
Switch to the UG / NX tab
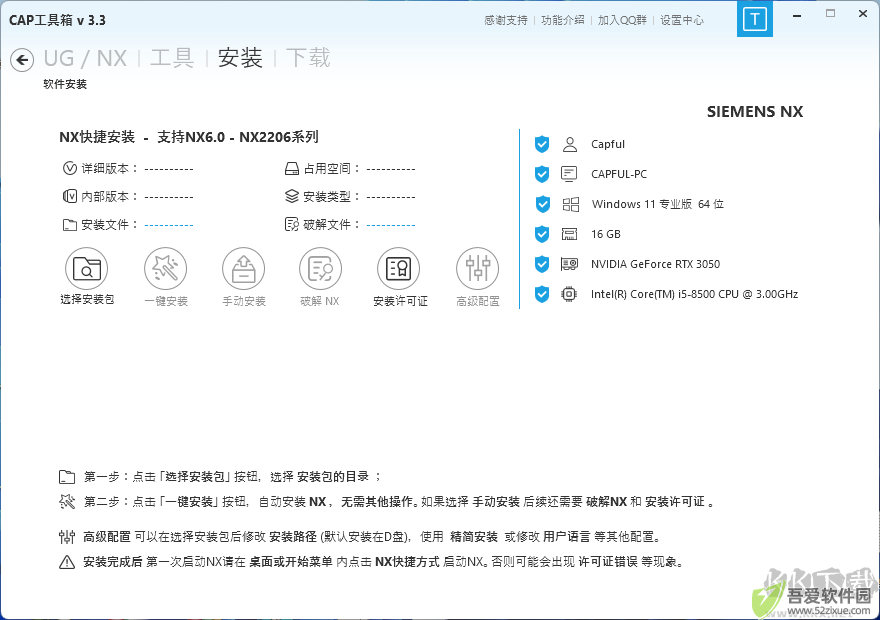click(x=85, y=58)
